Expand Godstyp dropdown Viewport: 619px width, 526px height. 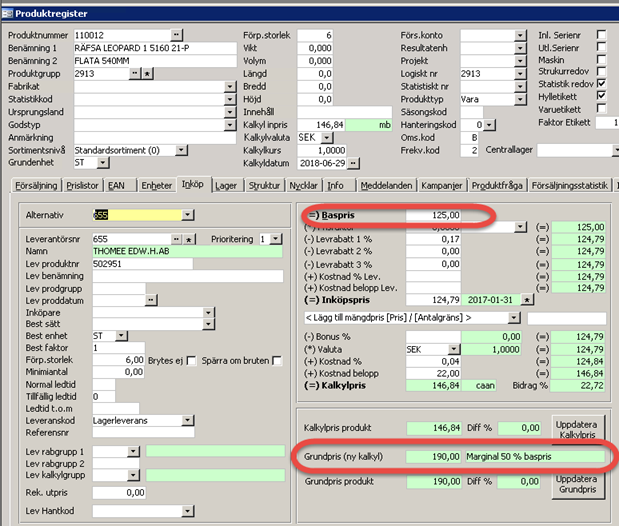tap(230, 125)
